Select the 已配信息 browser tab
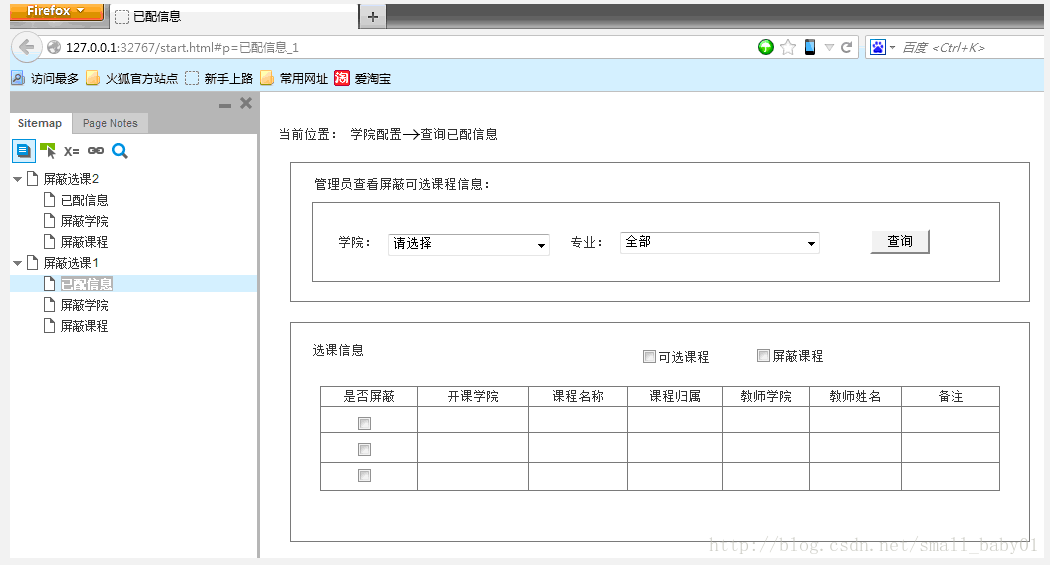This screenshot has width=1050, height=565. pos(234,17)
